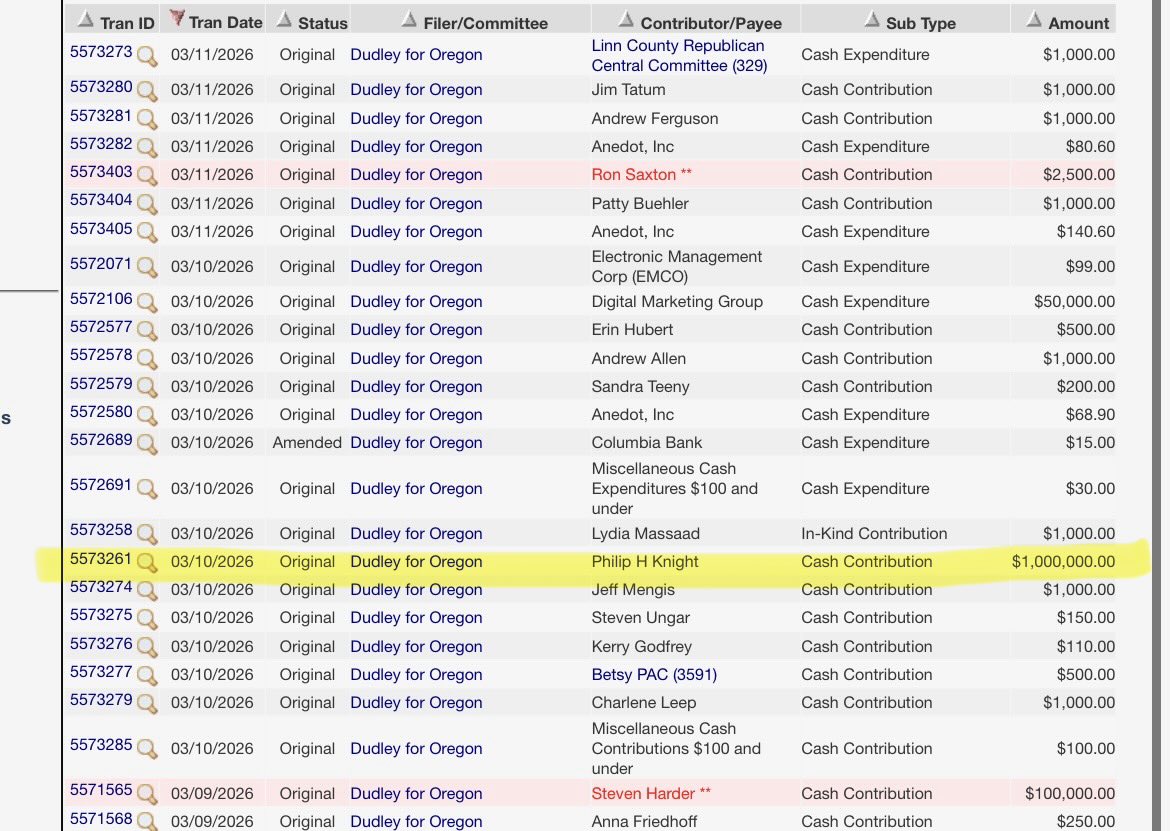Sort by Amount column arrow
Screen dimensions: 1170x831
pyautogui.click(x=1033, y=20)
